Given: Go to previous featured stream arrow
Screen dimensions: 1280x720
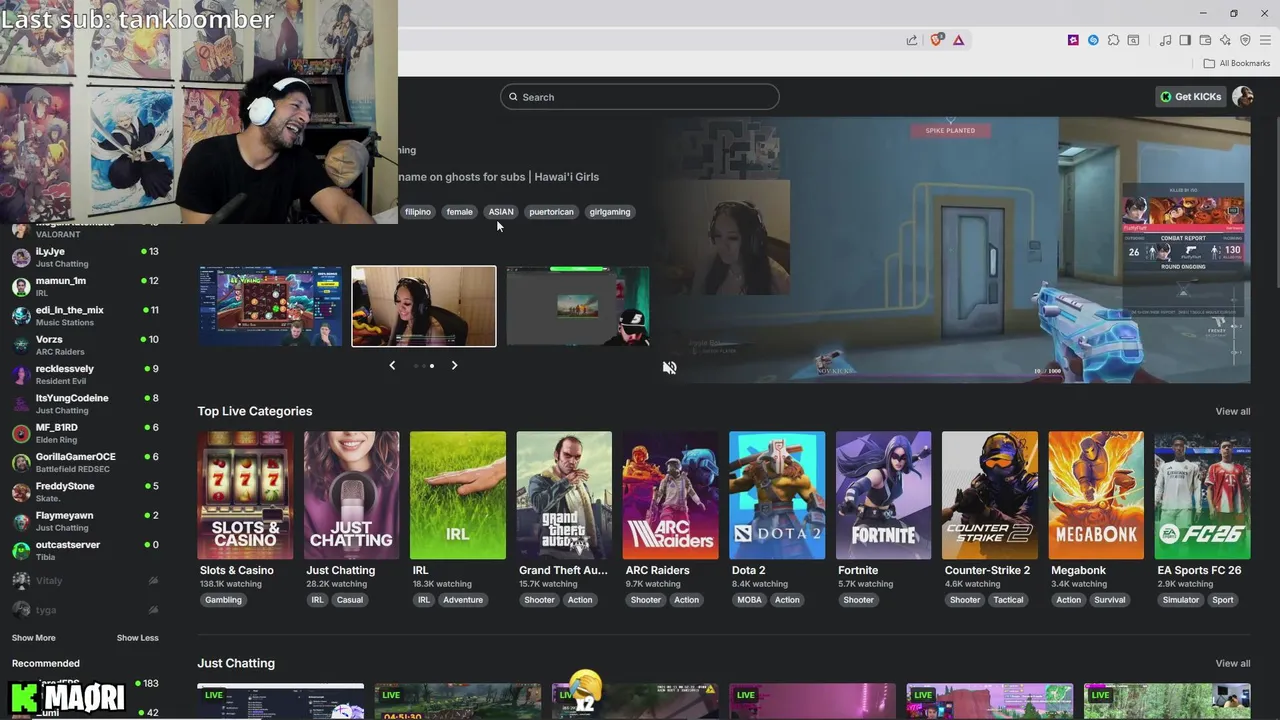Looking at the screenshot, I should click(392, 365).
